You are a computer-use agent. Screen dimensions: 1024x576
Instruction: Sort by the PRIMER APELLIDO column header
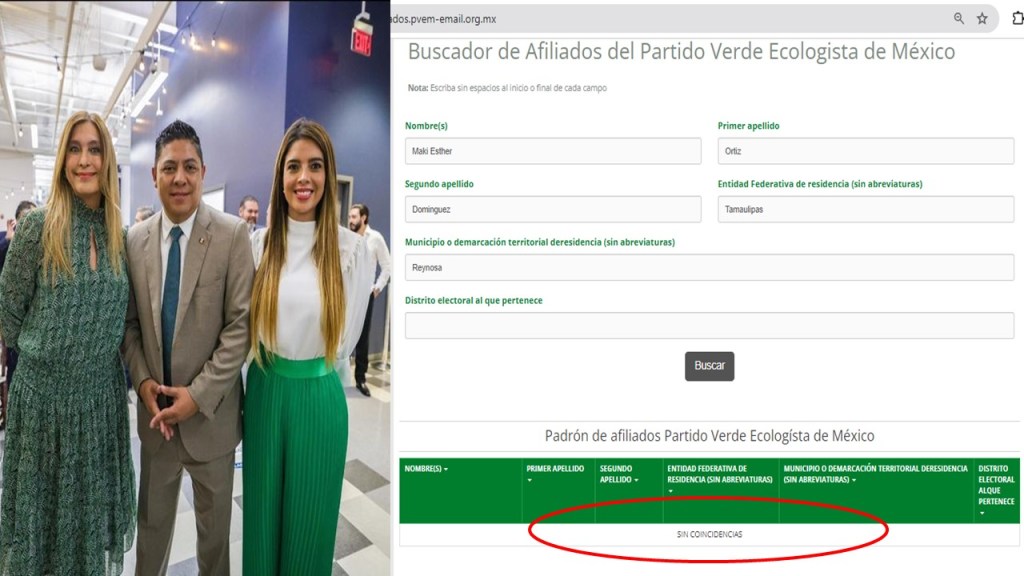pos(555,474)
